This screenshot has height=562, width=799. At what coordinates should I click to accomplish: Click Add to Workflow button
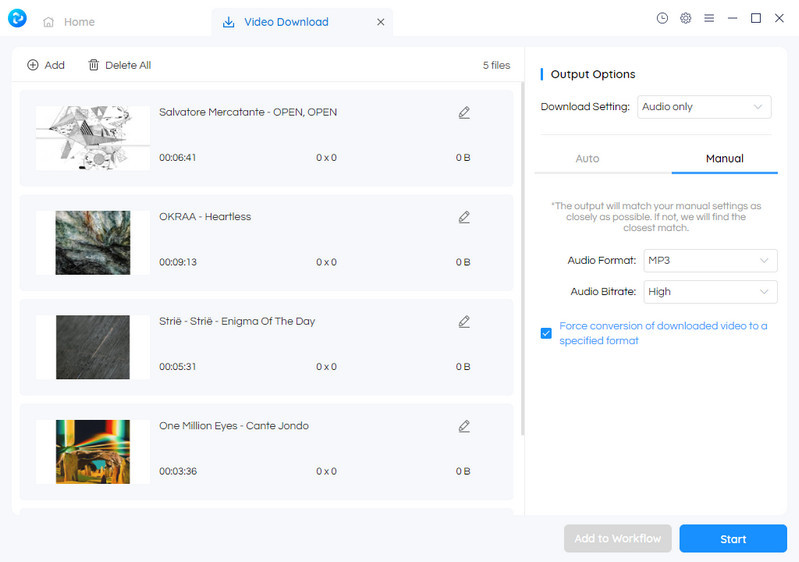click(x=618, y=539)
